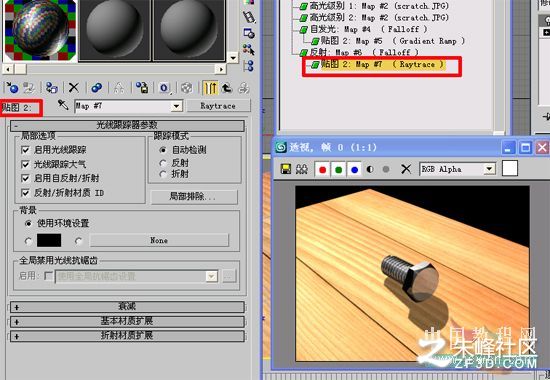Select 高光级别 1 scratch.JPG tree row
This screenshot has width=550, height=380.
374,6
